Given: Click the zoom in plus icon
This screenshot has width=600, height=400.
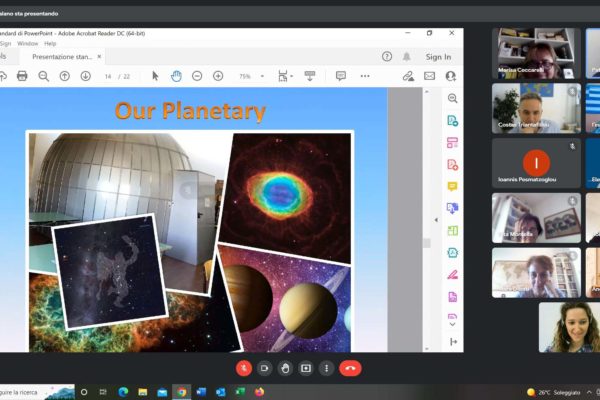Looking at the screenshot, I should pyautogui.click(x=218, y=76).
